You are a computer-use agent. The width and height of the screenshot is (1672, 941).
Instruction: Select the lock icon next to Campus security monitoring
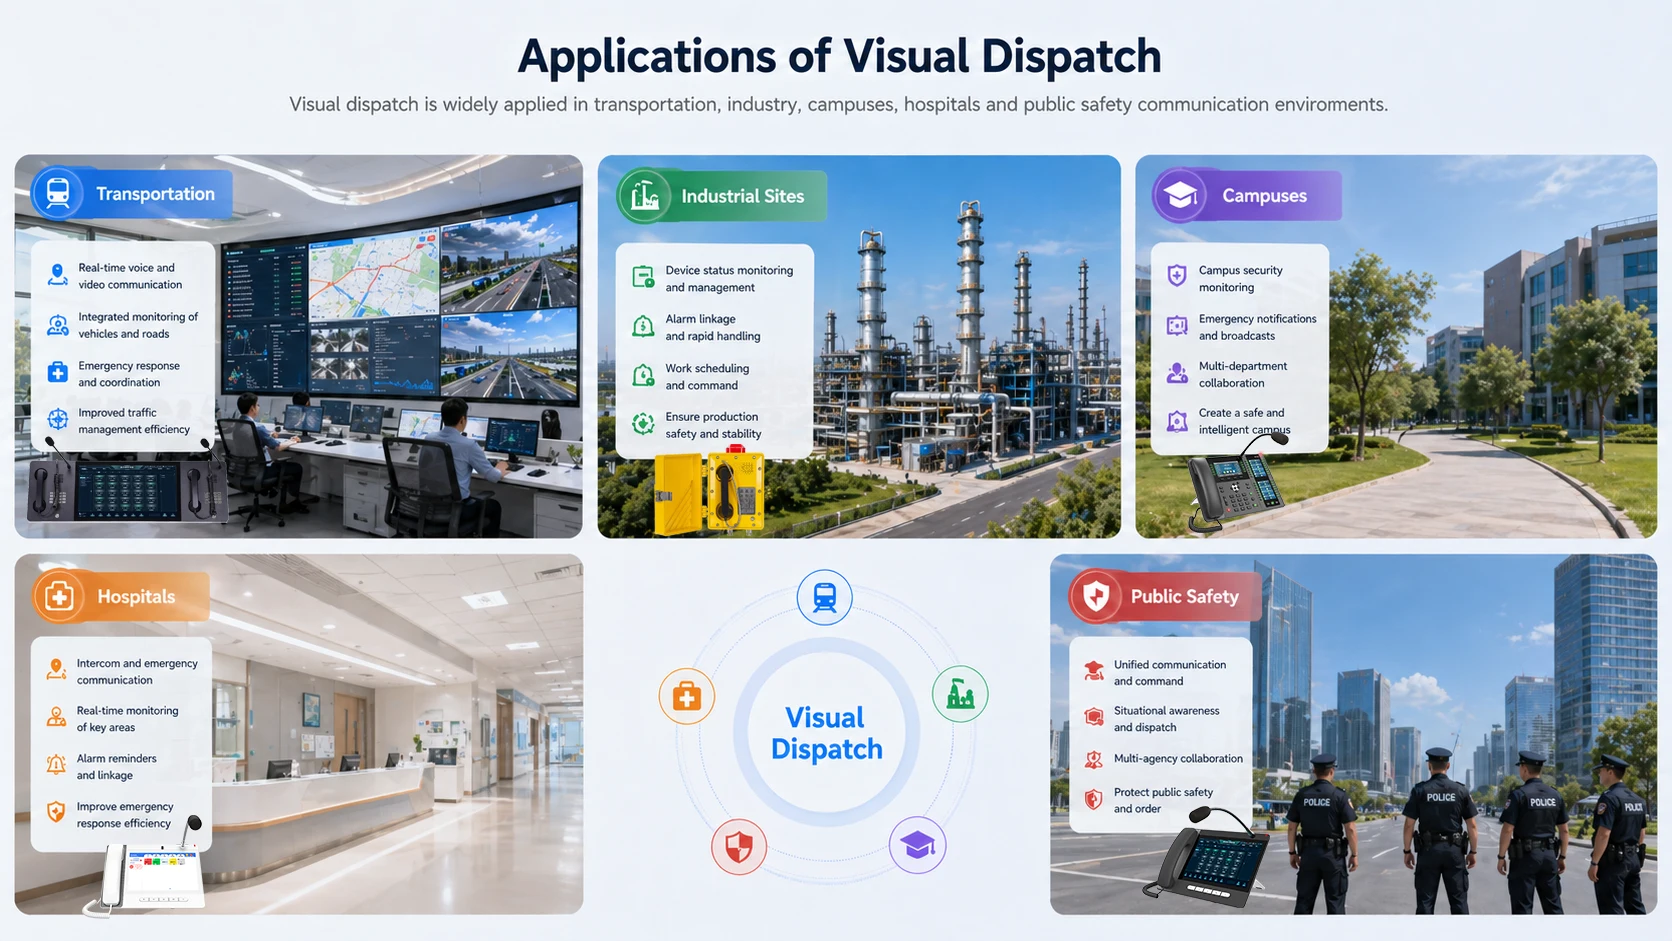[x=1176, y=276]
